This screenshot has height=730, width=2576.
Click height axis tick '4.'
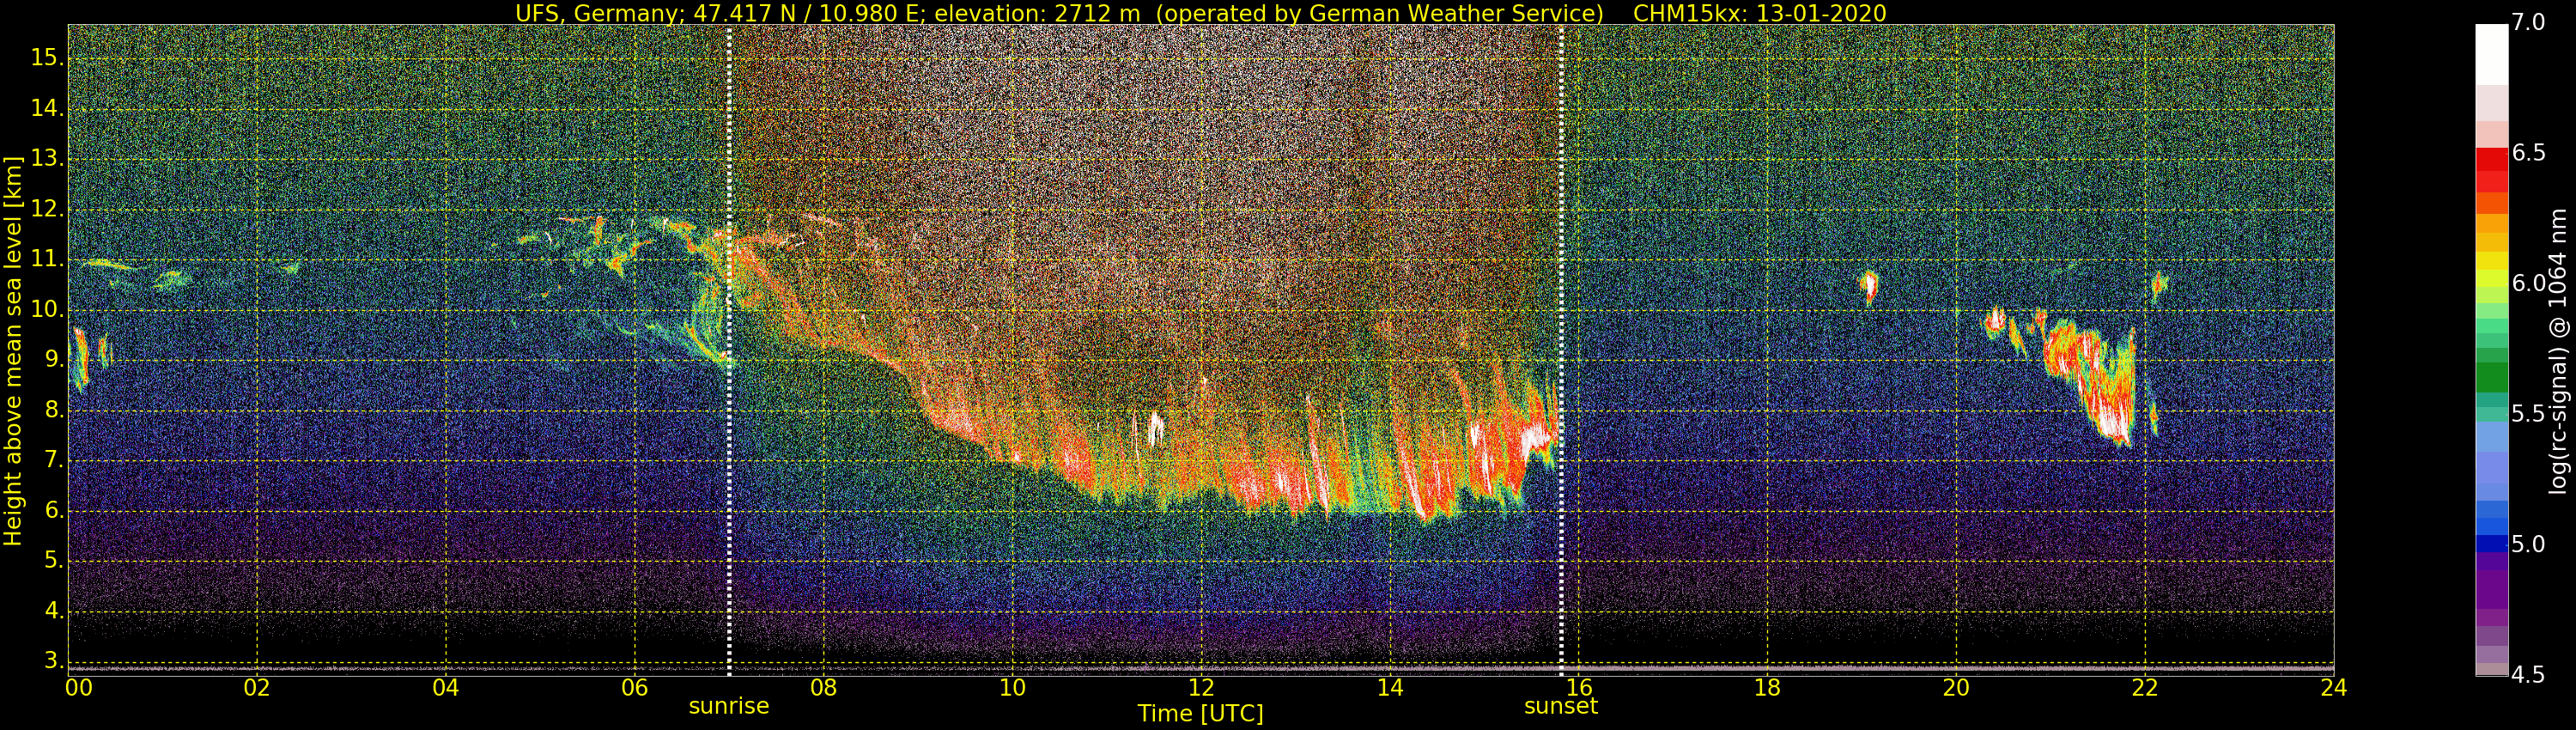pos(54,611)
